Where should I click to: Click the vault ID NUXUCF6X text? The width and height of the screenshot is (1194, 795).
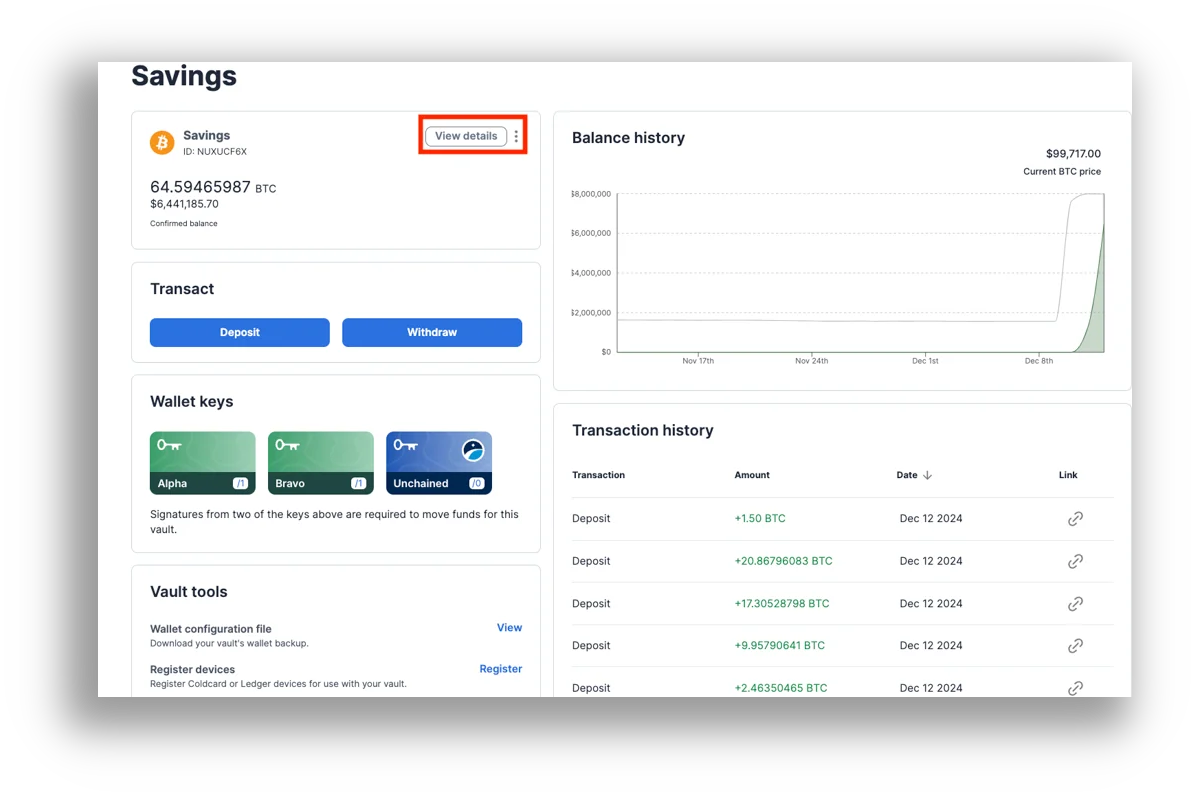[x=215, y=152]
